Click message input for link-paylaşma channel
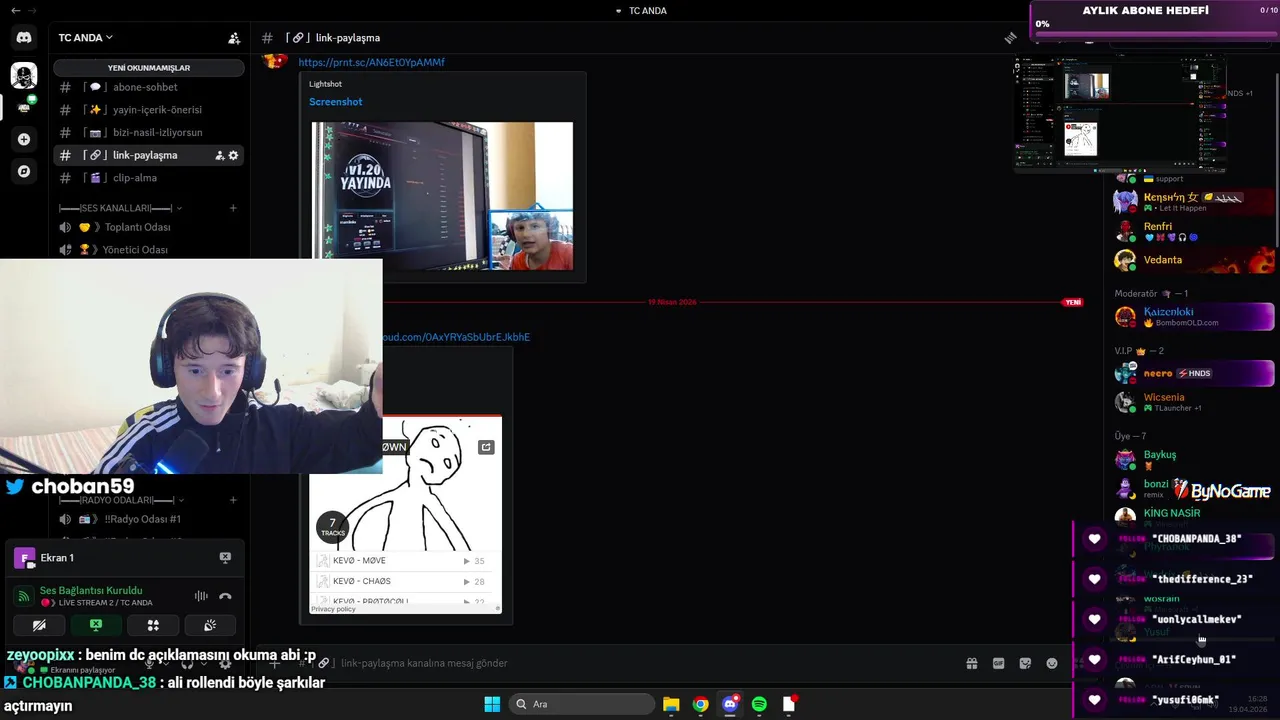 point(640,663)
